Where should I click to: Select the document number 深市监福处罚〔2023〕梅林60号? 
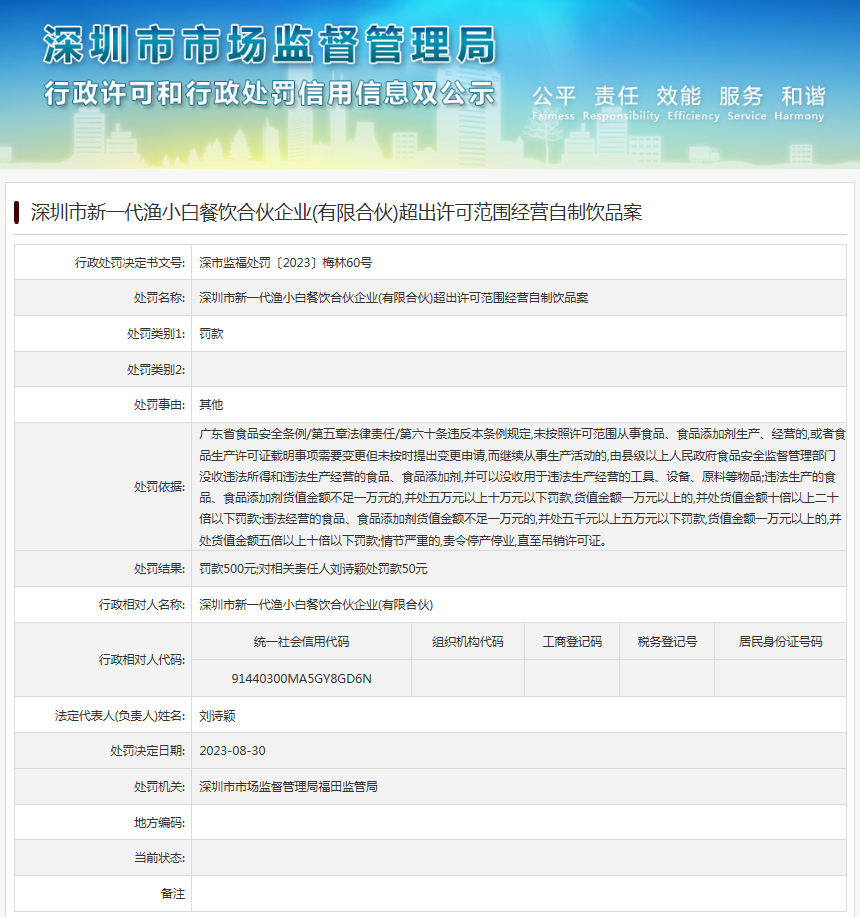point(285,263)
